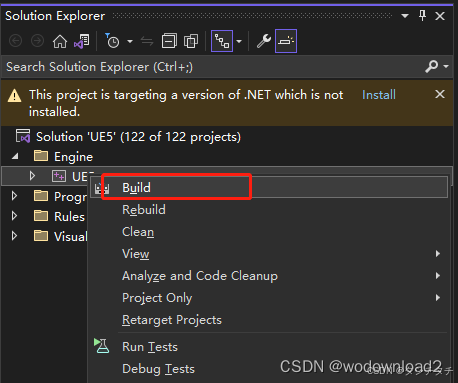Open the Window Position dropdown arrow
The width and height of the screenshot is (458, 383).
(x=405, y=15)
